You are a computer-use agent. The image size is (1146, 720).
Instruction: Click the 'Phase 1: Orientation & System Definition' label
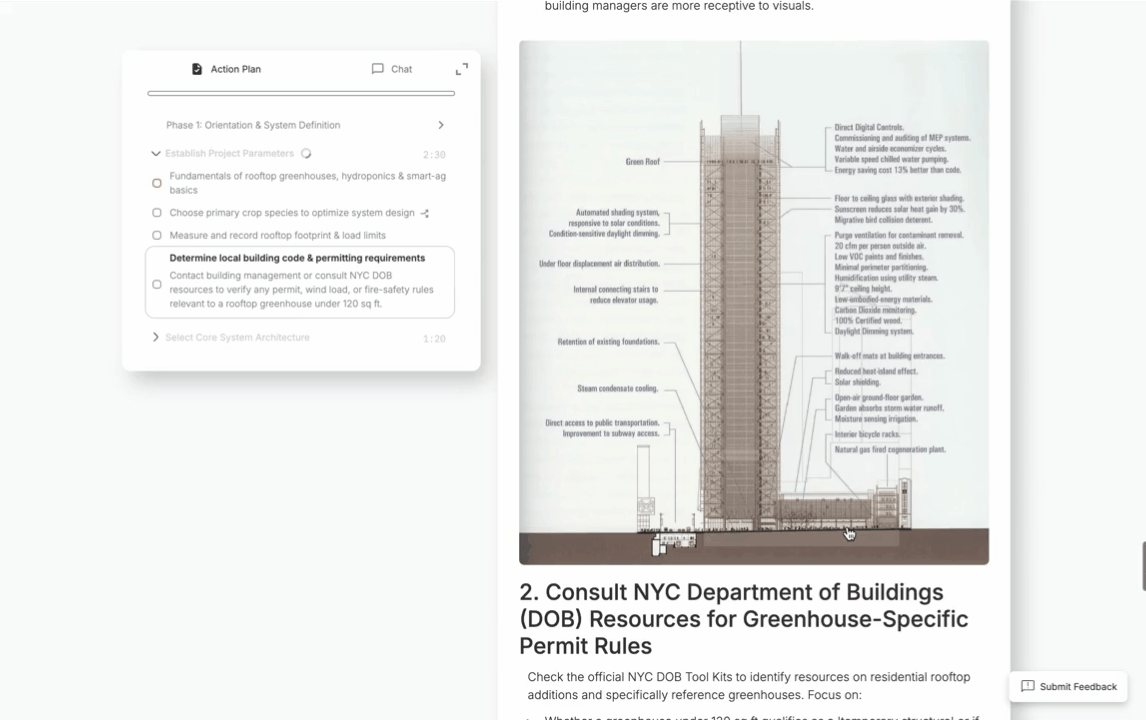coord(253,125)
